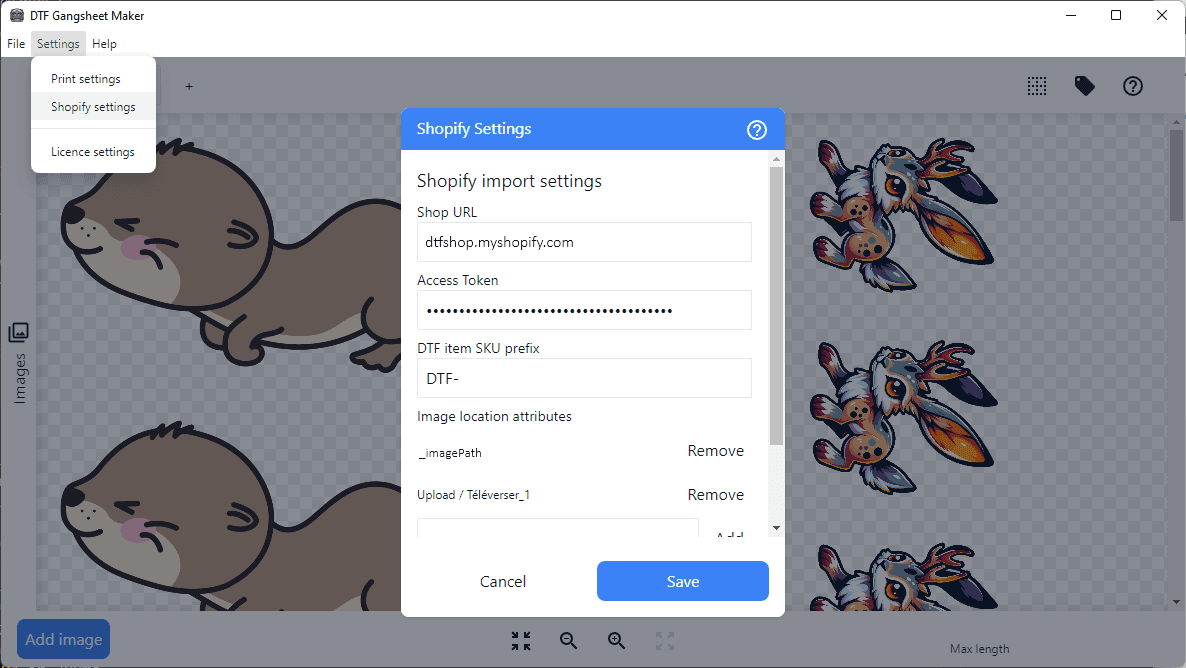Click the DTF item SKU prefix field
This screenshot has width=1186, height=668.
tap(584, 378)
